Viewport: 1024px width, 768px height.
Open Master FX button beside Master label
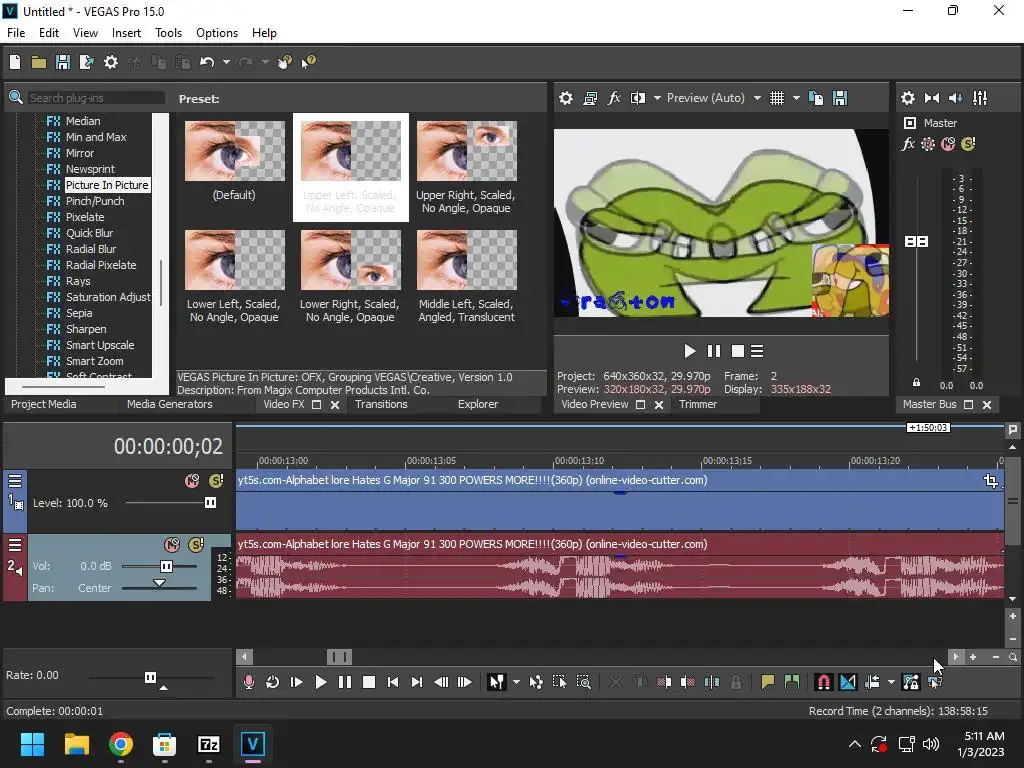pyautogui.click(x=908, y=144)
